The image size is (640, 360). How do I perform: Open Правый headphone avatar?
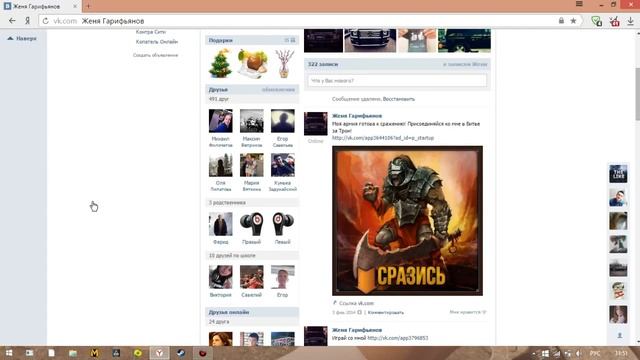pyautogui.click(x=251, y=224)
